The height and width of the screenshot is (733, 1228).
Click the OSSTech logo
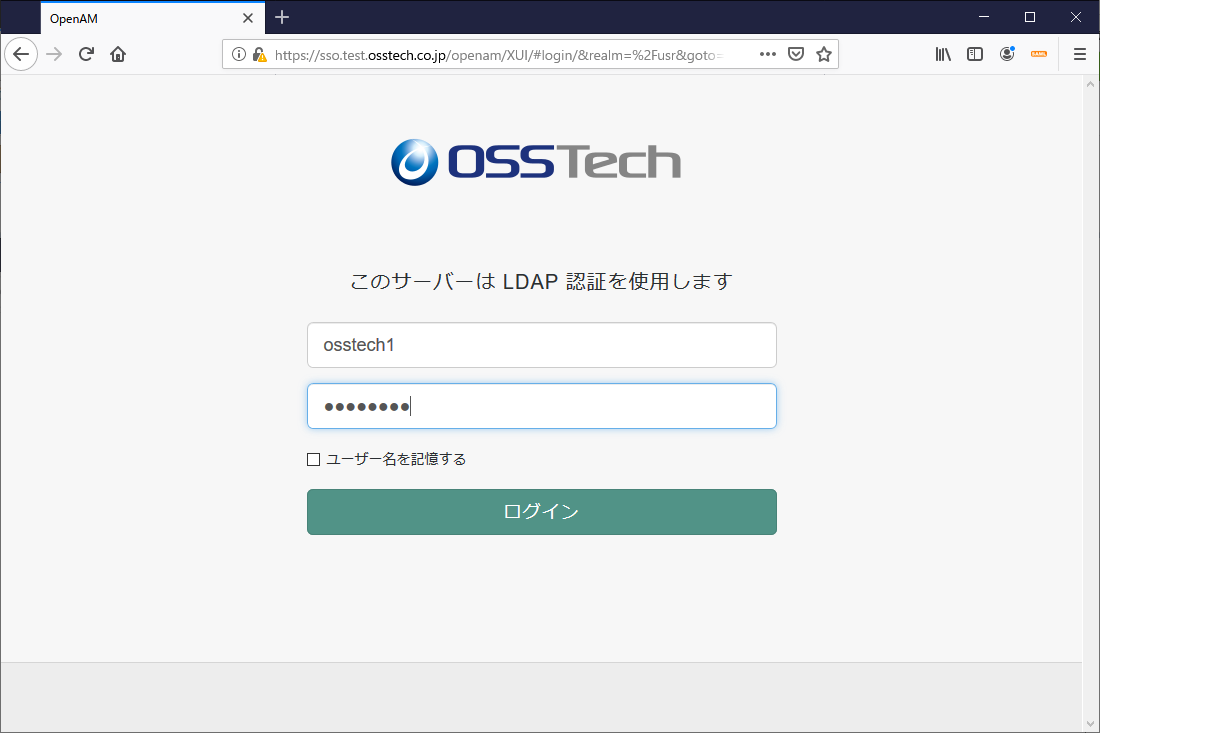tap(536, 161)
